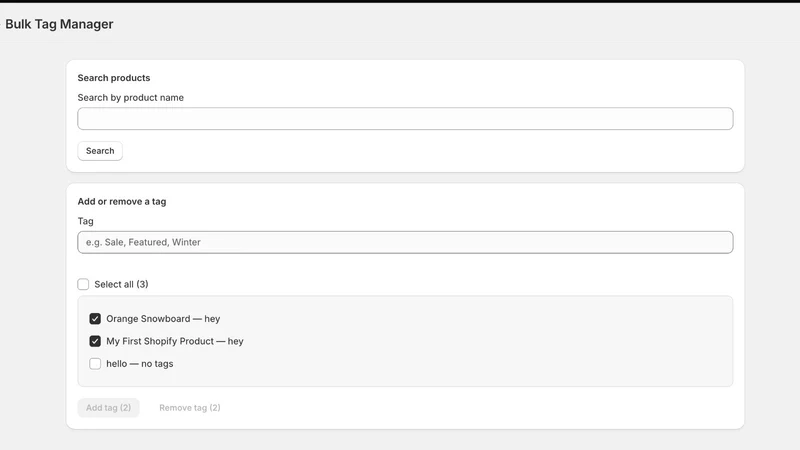
Task: Check the Select all (3) checkbox
Action: tap(83, 284)
